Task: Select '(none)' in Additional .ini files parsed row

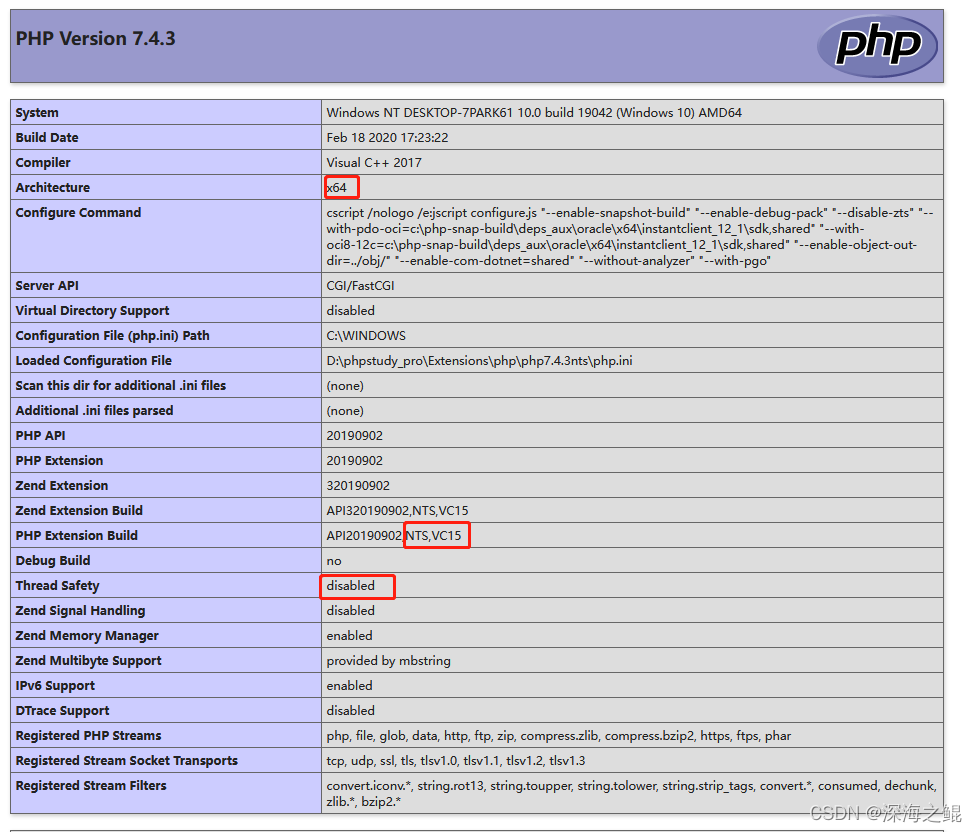Action: click(x=345, y=411)
